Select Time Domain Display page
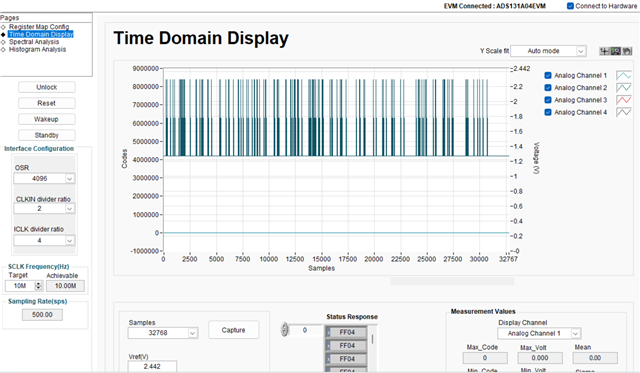640x373 pixels. click(41, 34)
